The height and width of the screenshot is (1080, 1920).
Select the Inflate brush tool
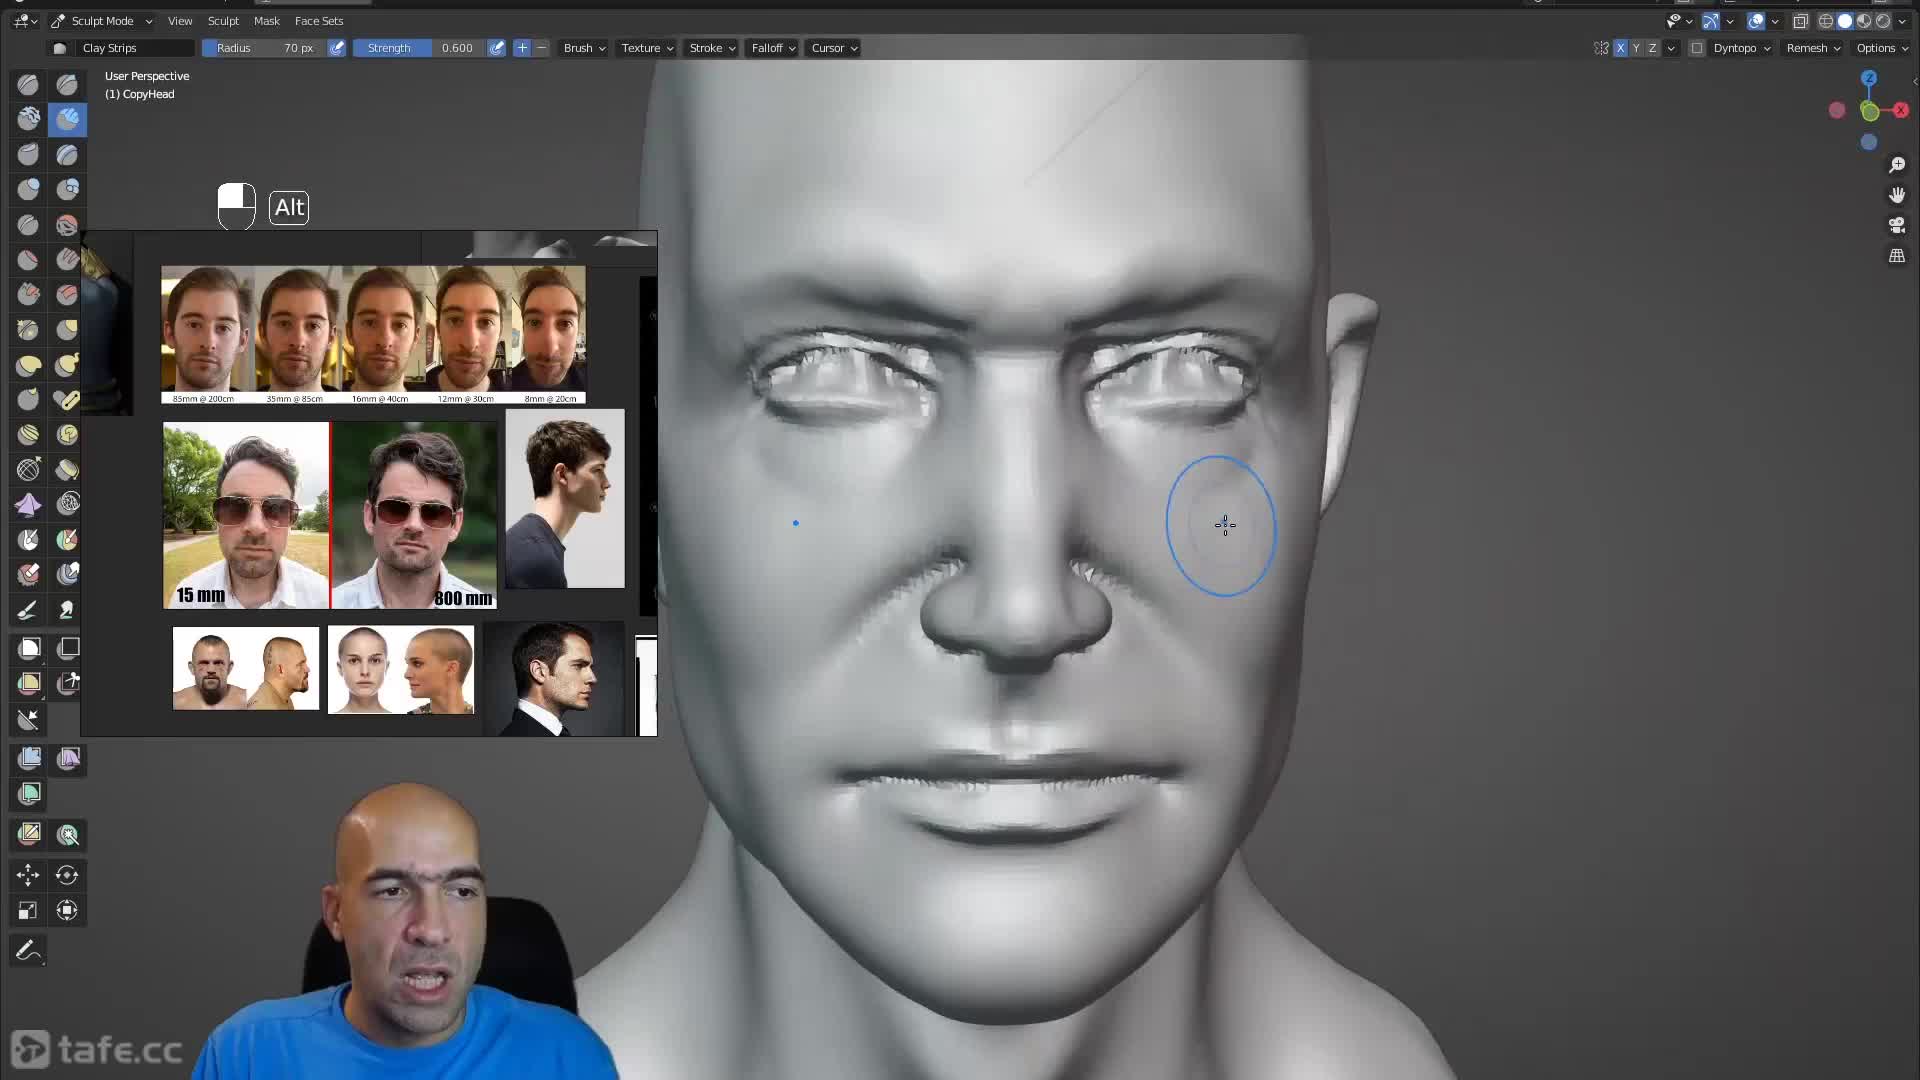point(28,190)
